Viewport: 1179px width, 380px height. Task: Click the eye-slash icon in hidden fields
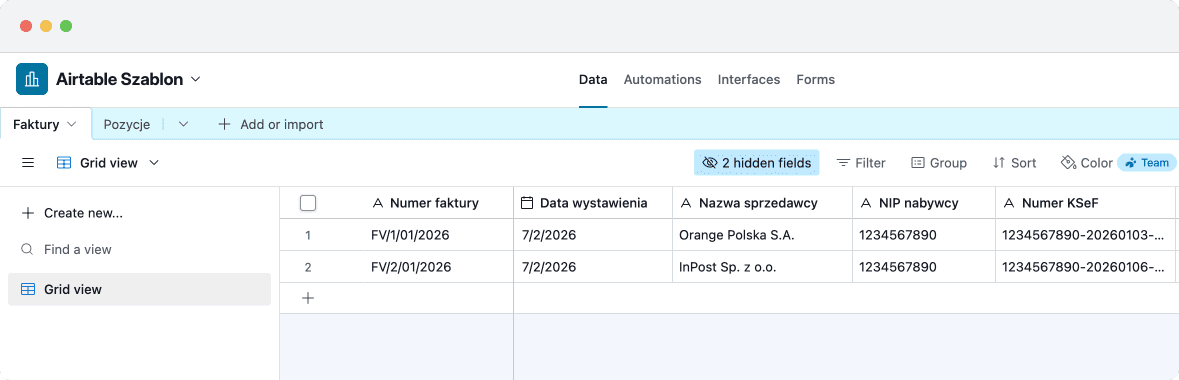(x=710, y=163)
